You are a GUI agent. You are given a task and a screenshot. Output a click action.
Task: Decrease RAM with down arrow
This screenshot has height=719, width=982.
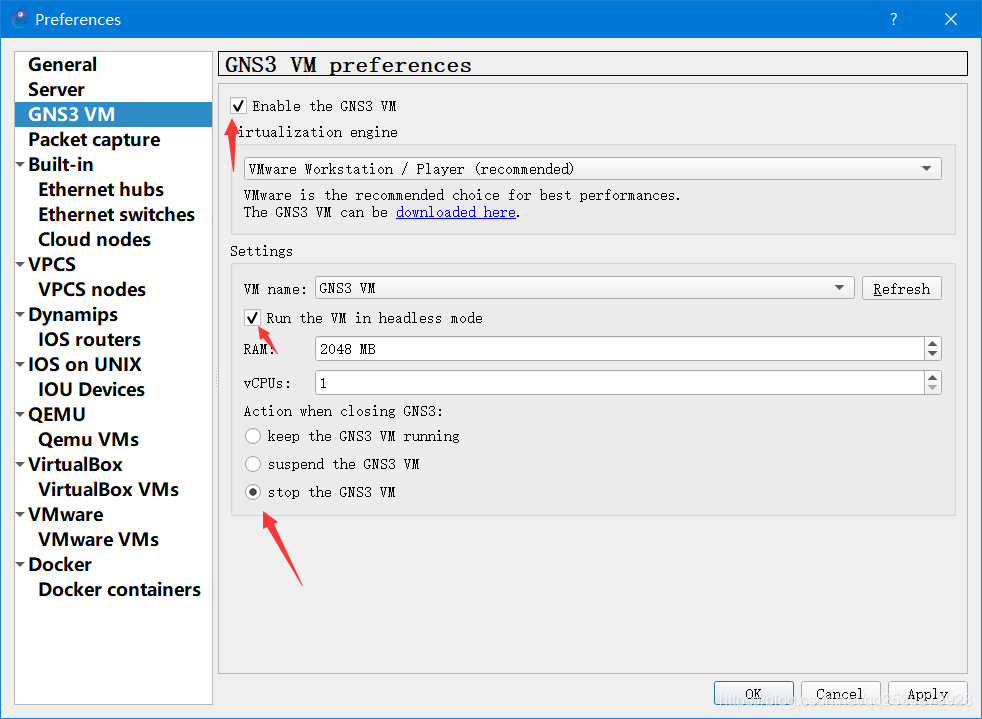(933, 354)
